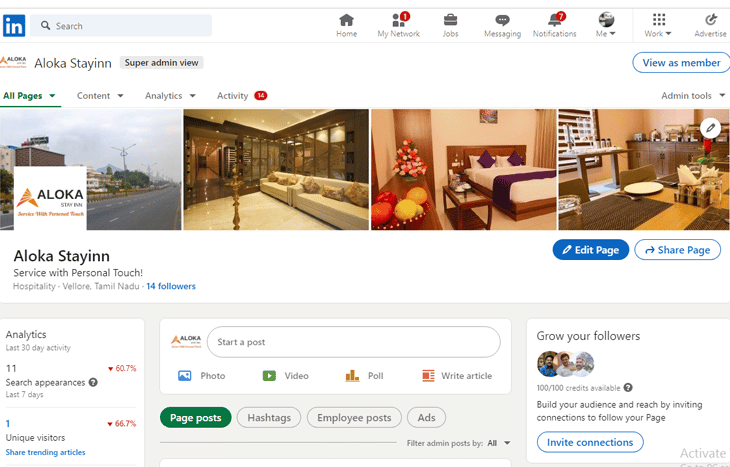730x467 pixels.
Task: Click the Aloka Stay Inn logo on banner
Action: click(x=50, y=198)
